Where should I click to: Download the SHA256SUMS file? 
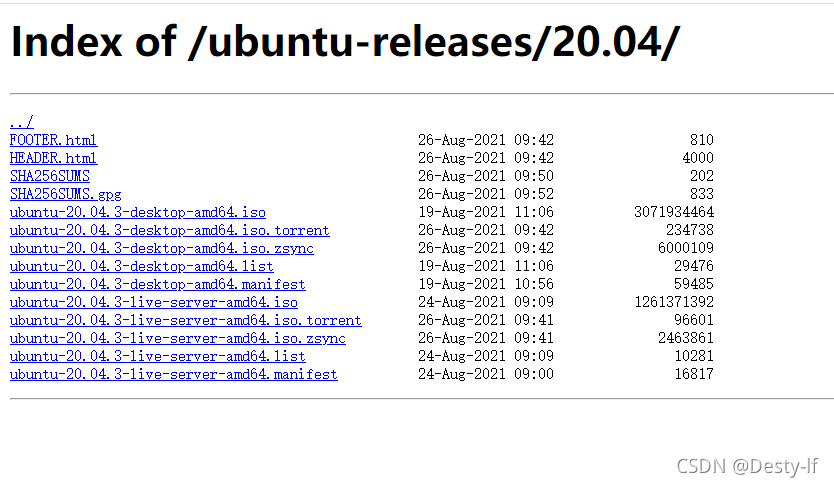point(49,176)
